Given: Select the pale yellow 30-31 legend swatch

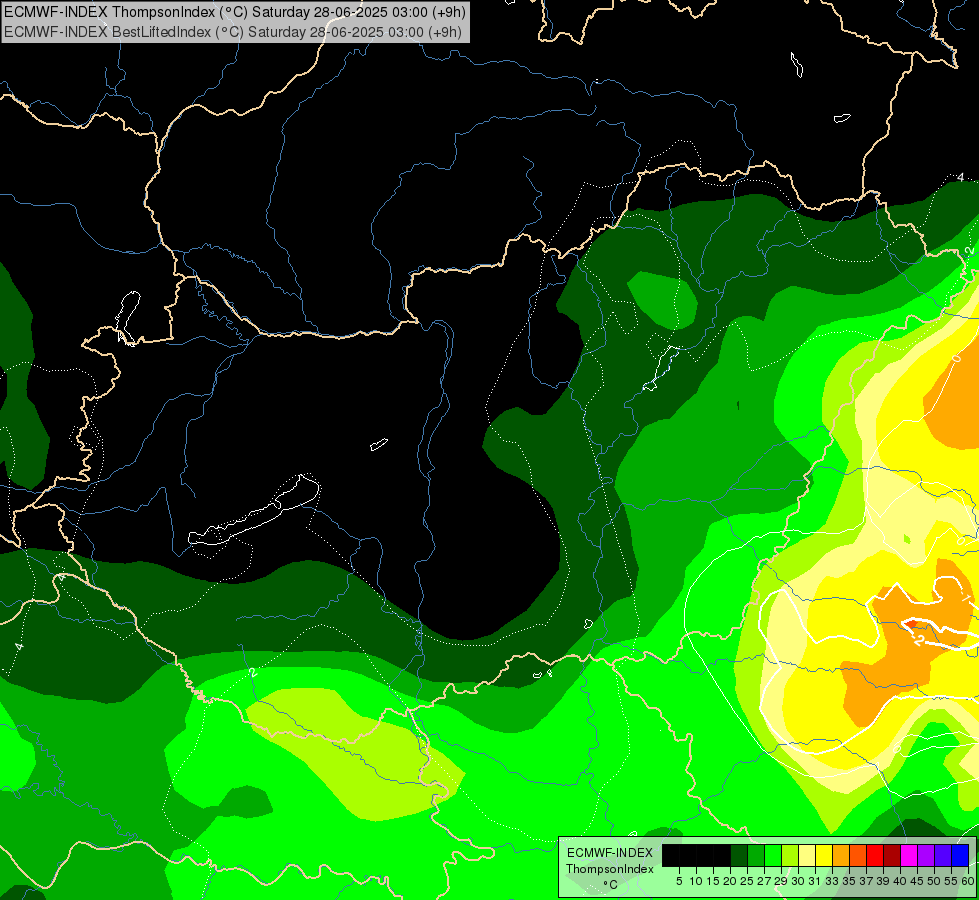Looking at the screenshot, I should [807, 855].
